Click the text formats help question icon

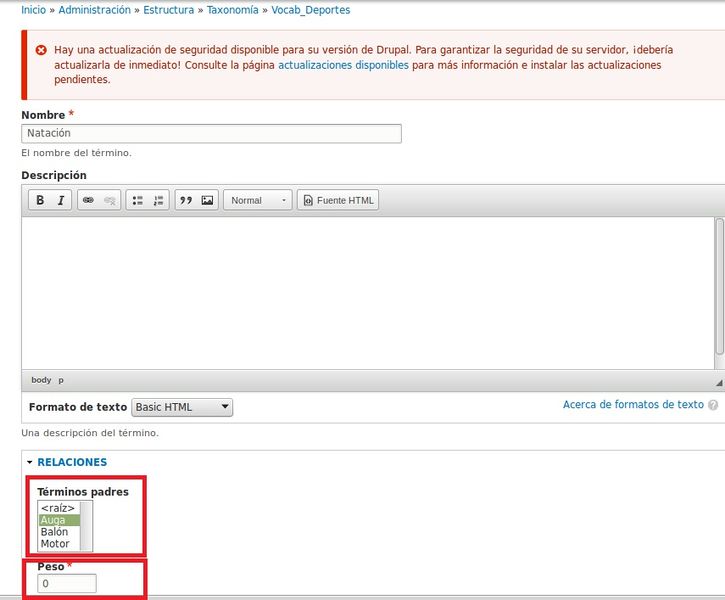pos(713,405)
